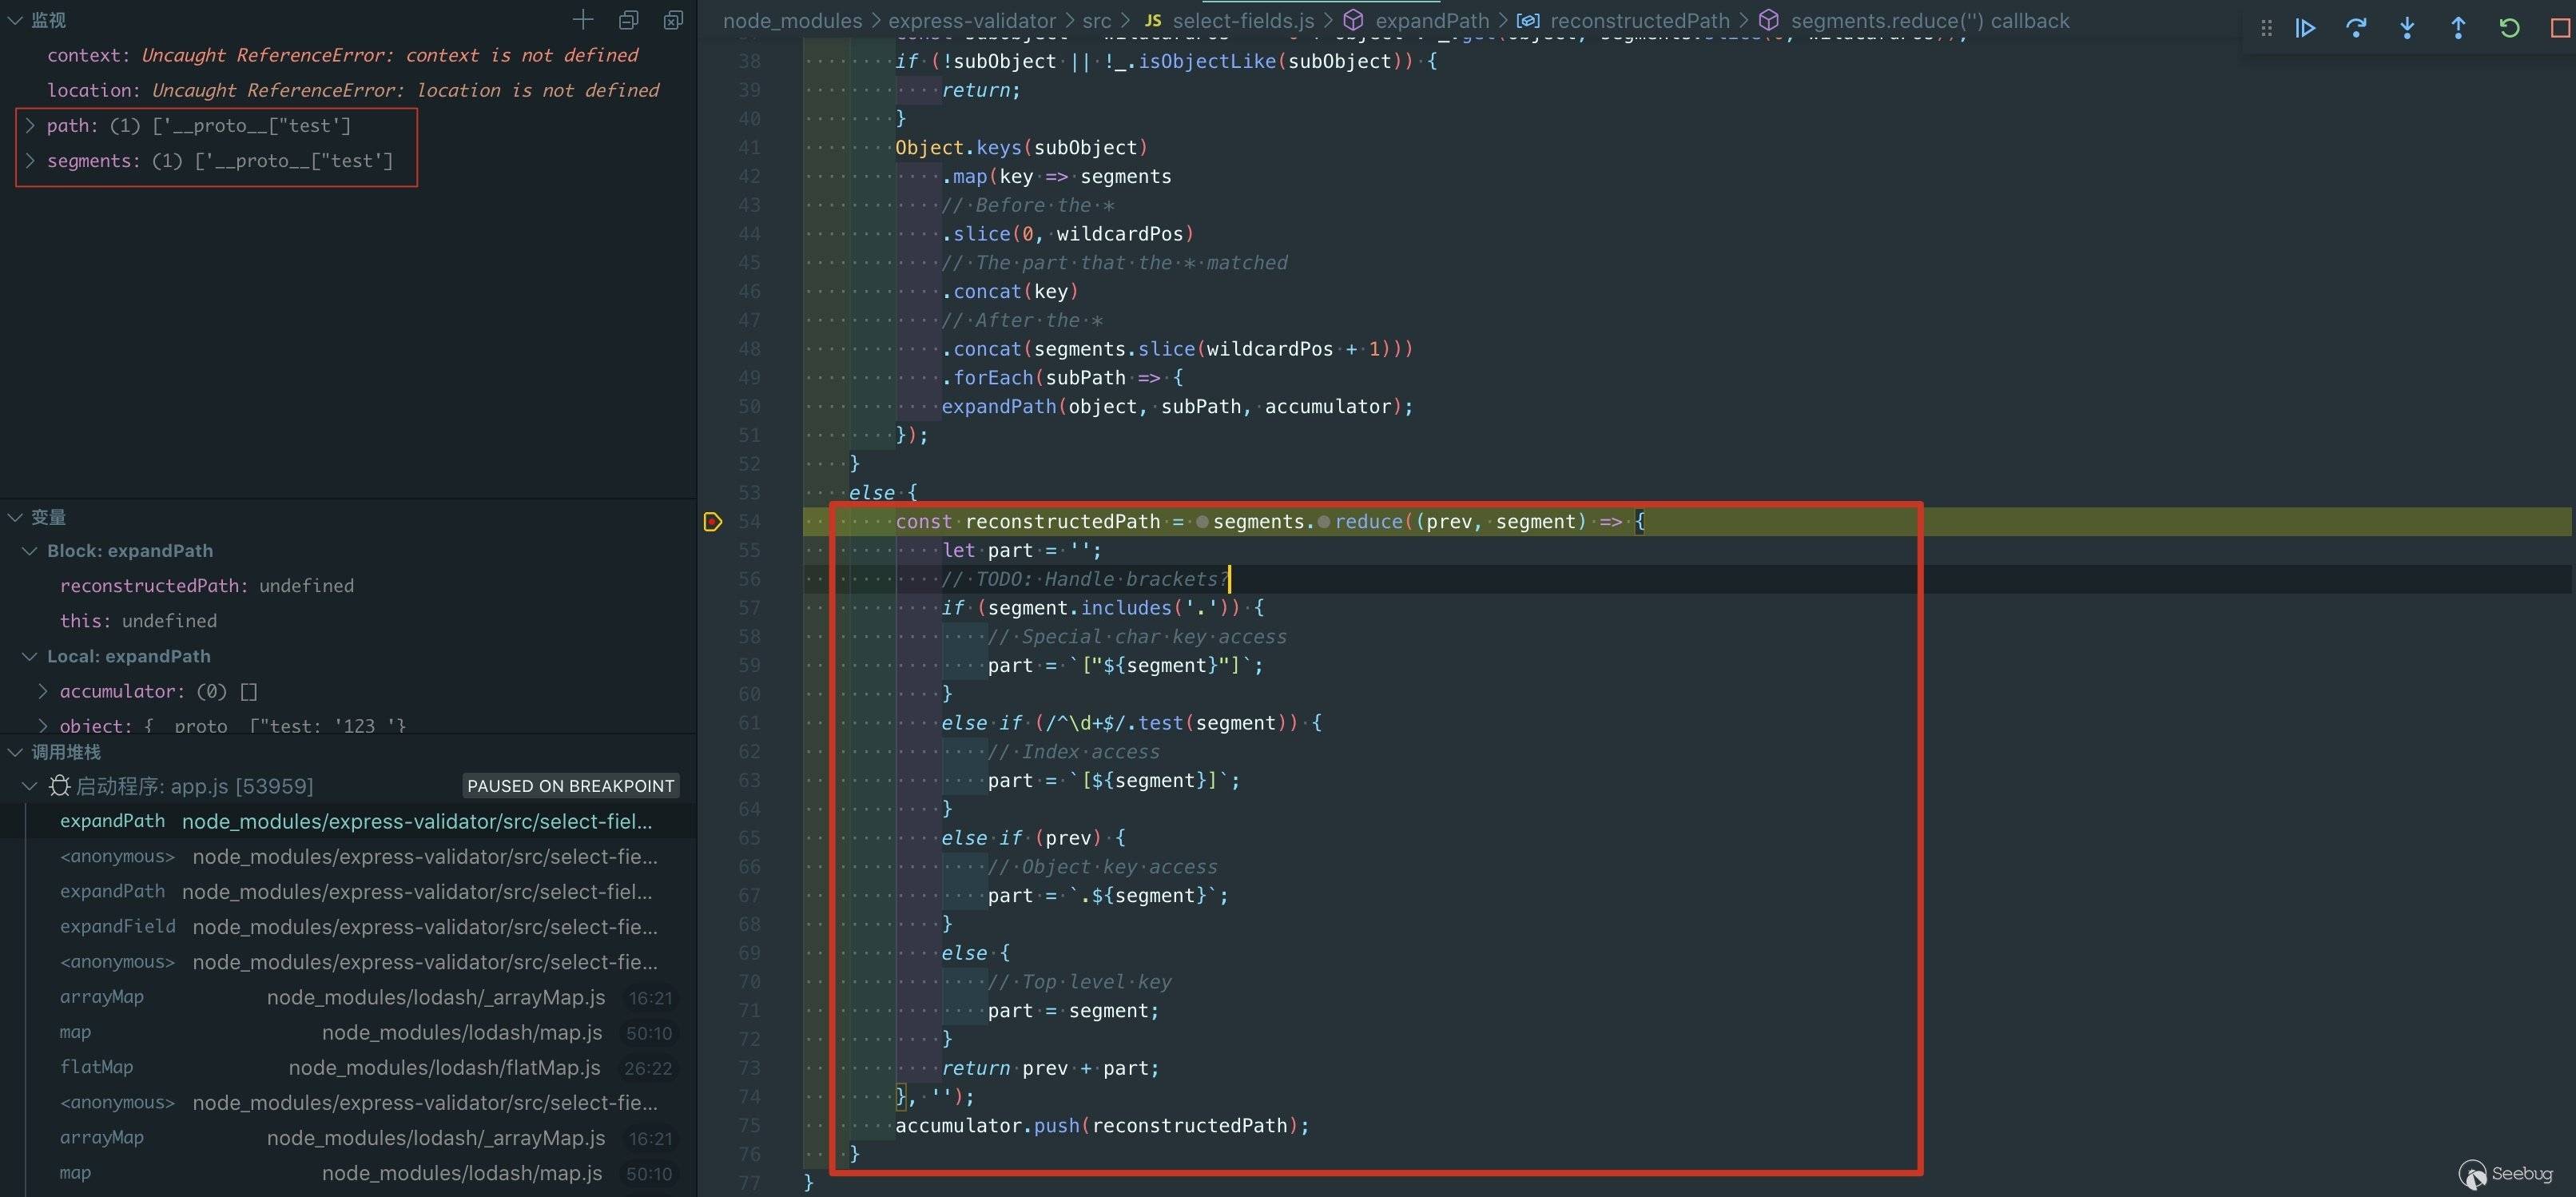This screenshot has height=1197, width=2576.
Task: Continue execution in the debug toolbar
Action: (x=2307, y=28)
